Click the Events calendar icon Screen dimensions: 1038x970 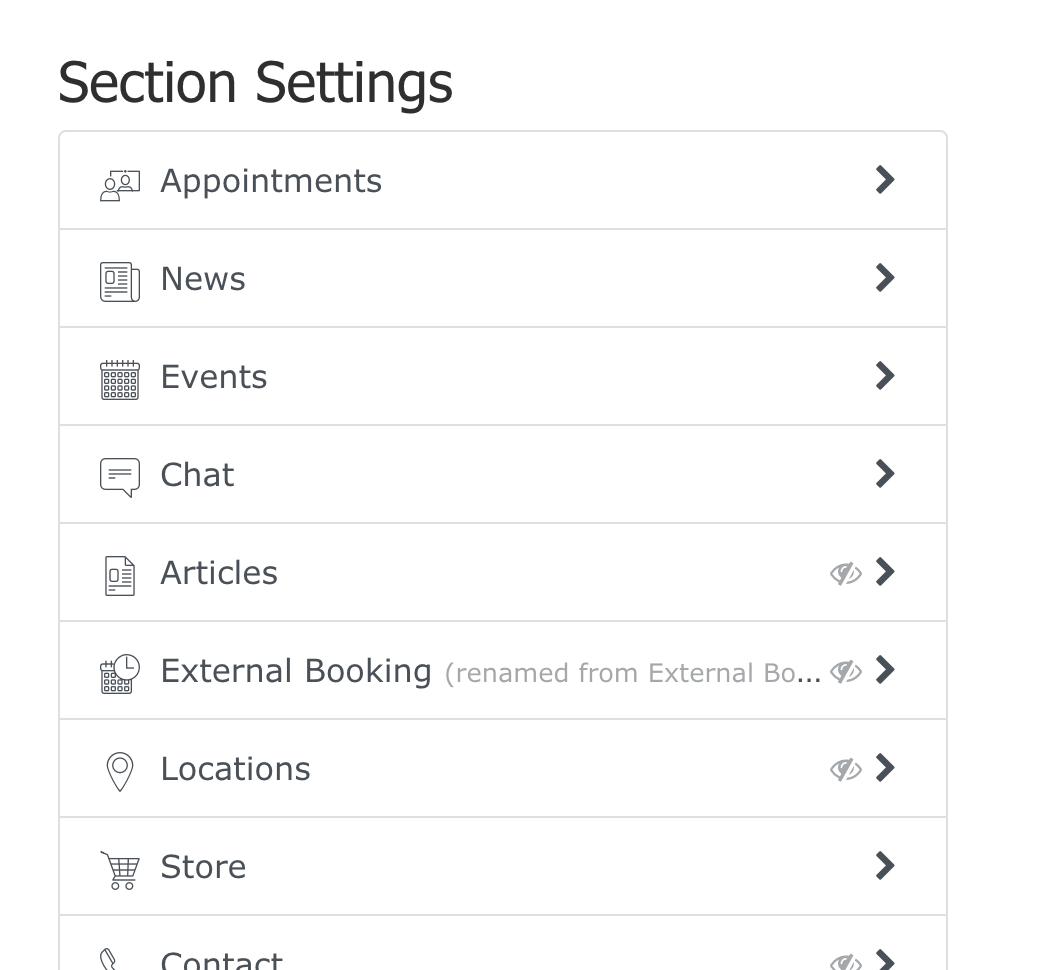point(120,379)
